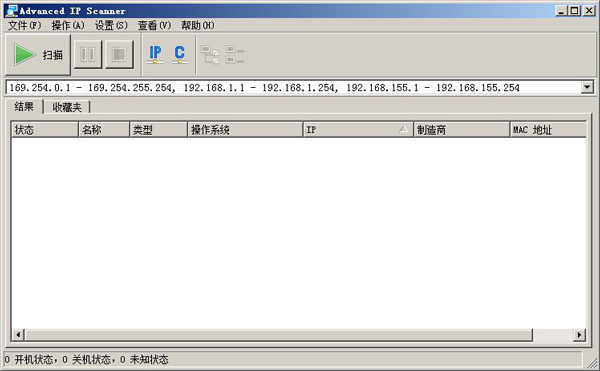Click the status bar device count text

click(x=86, y=360)
